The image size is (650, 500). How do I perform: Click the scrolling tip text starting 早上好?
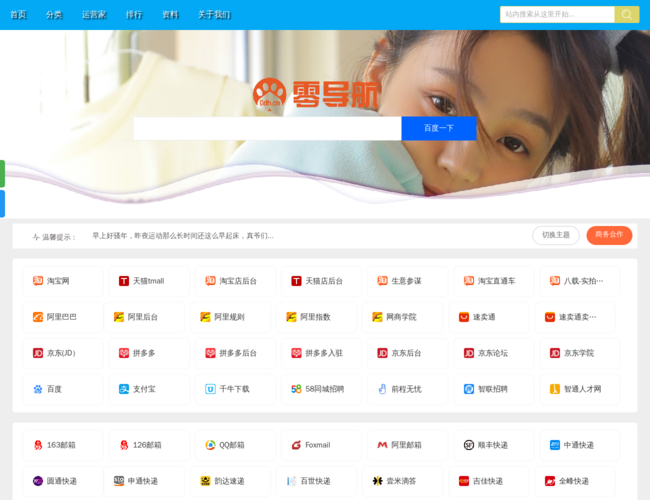click(x=183, y=236)
